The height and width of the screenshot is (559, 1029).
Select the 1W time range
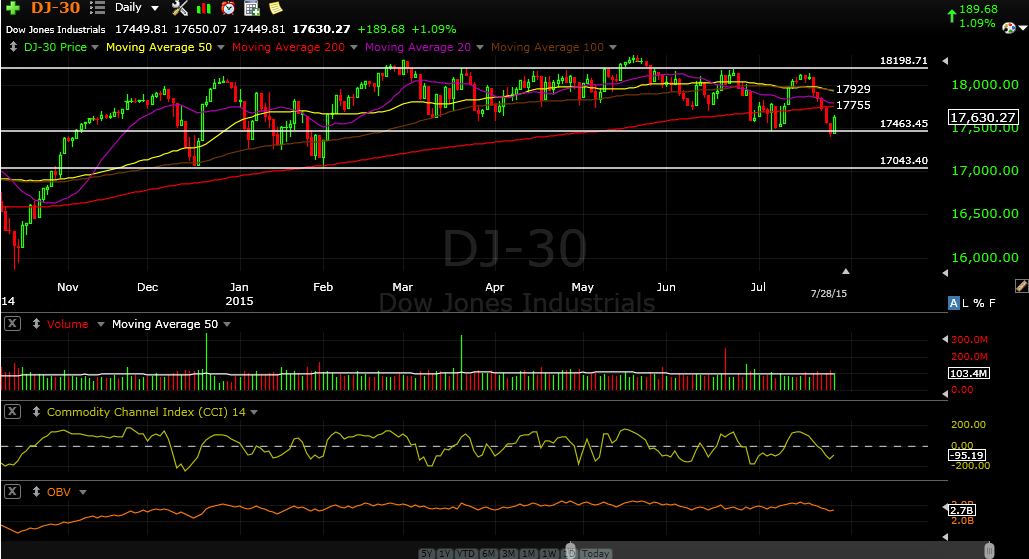(549, 554)
